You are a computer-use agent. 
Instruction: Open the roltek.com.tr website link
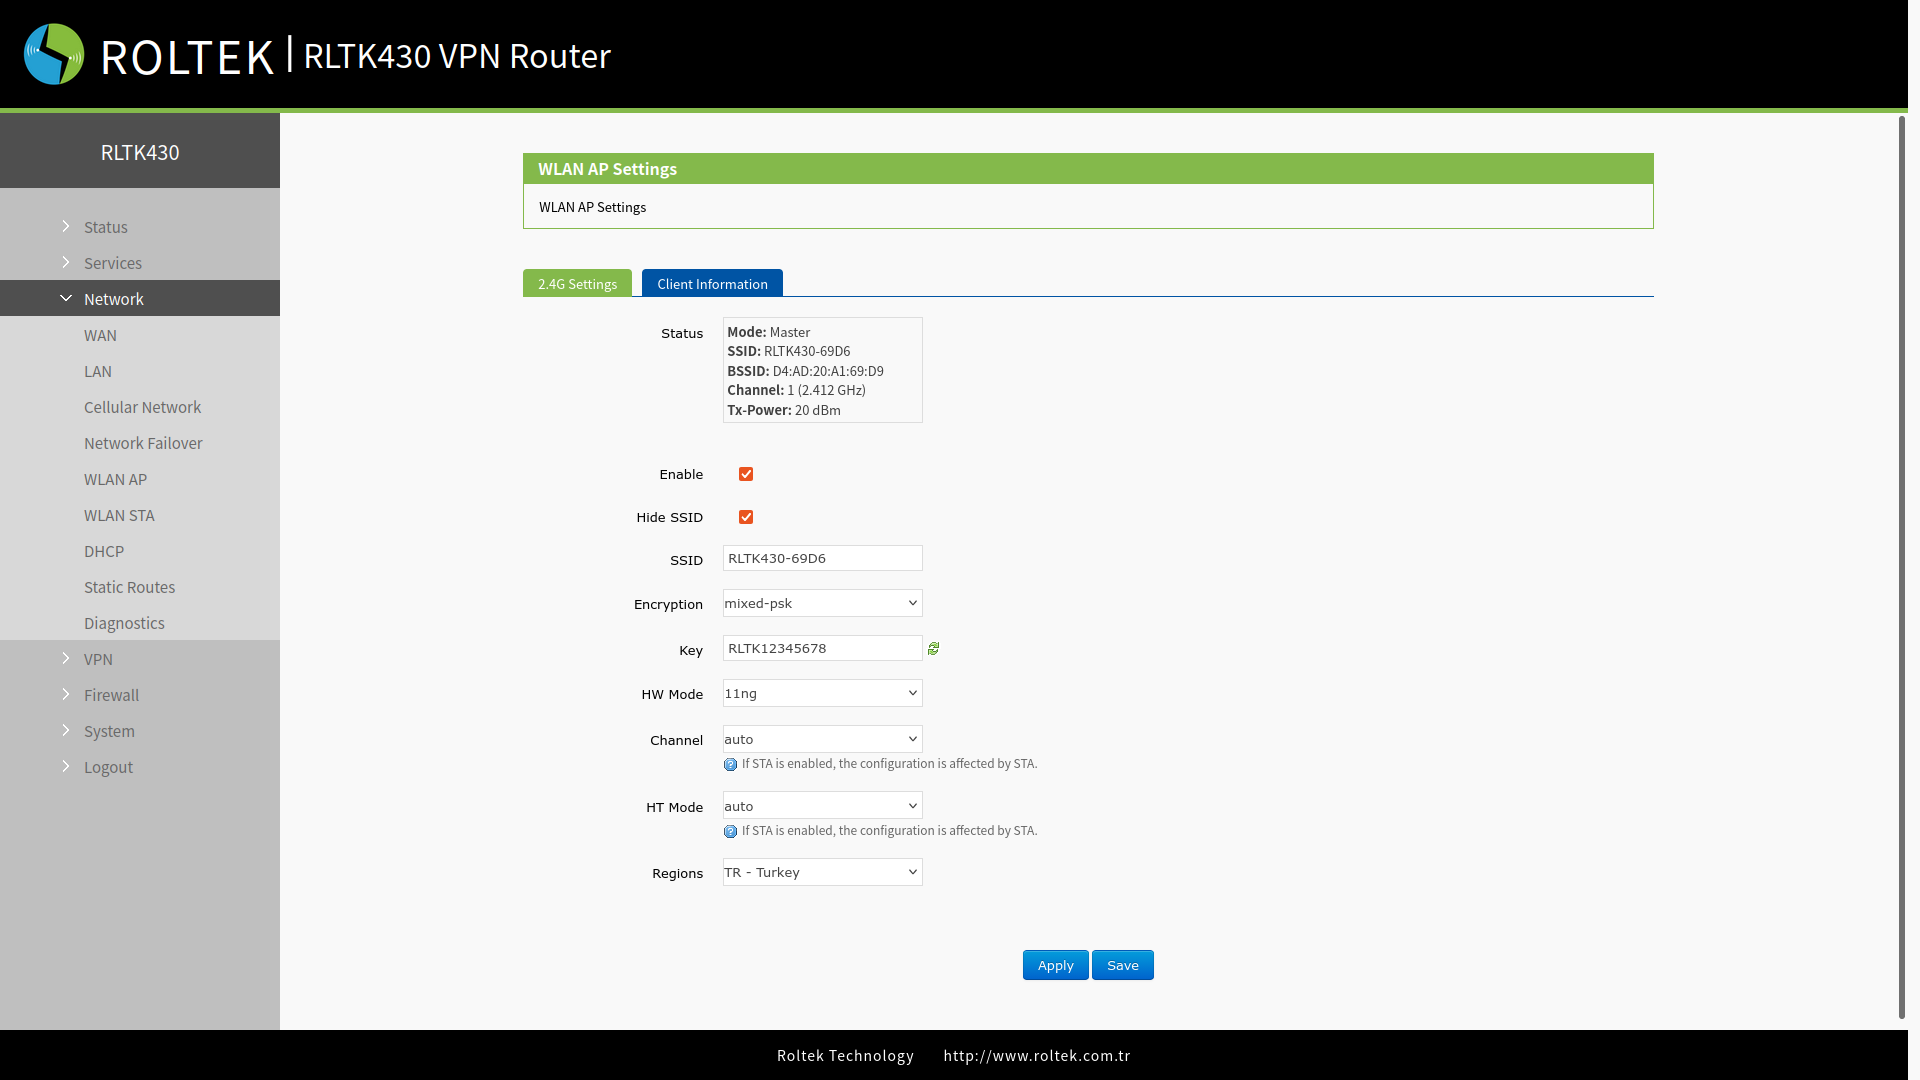coord(1037,1055)
